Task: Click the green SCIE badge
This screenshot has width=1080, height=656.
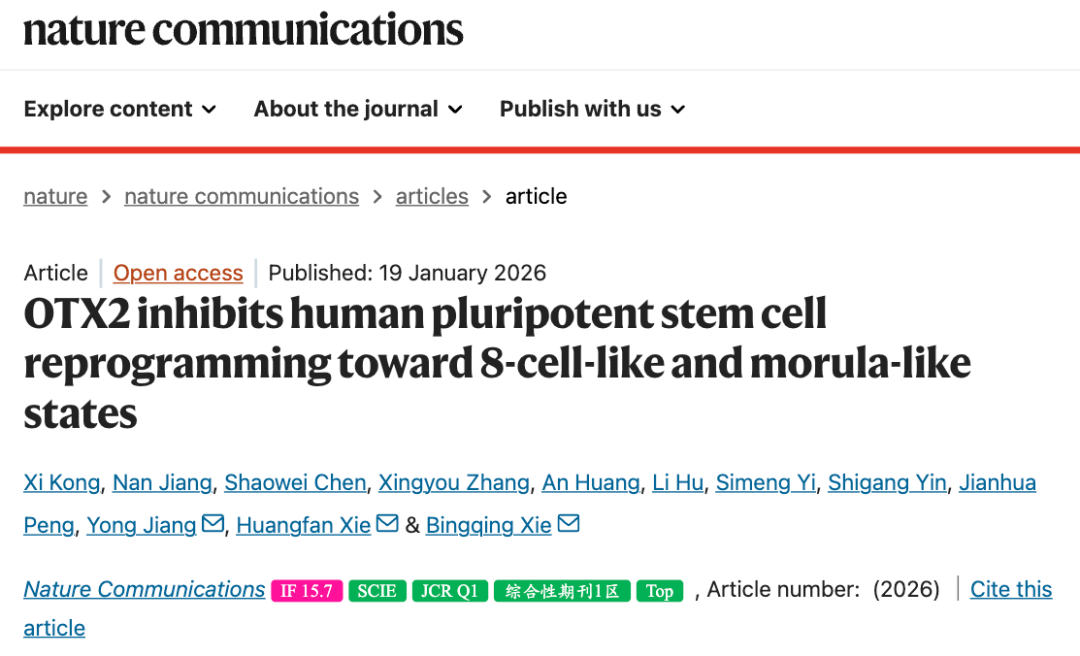Action: [x=377, y=591]
